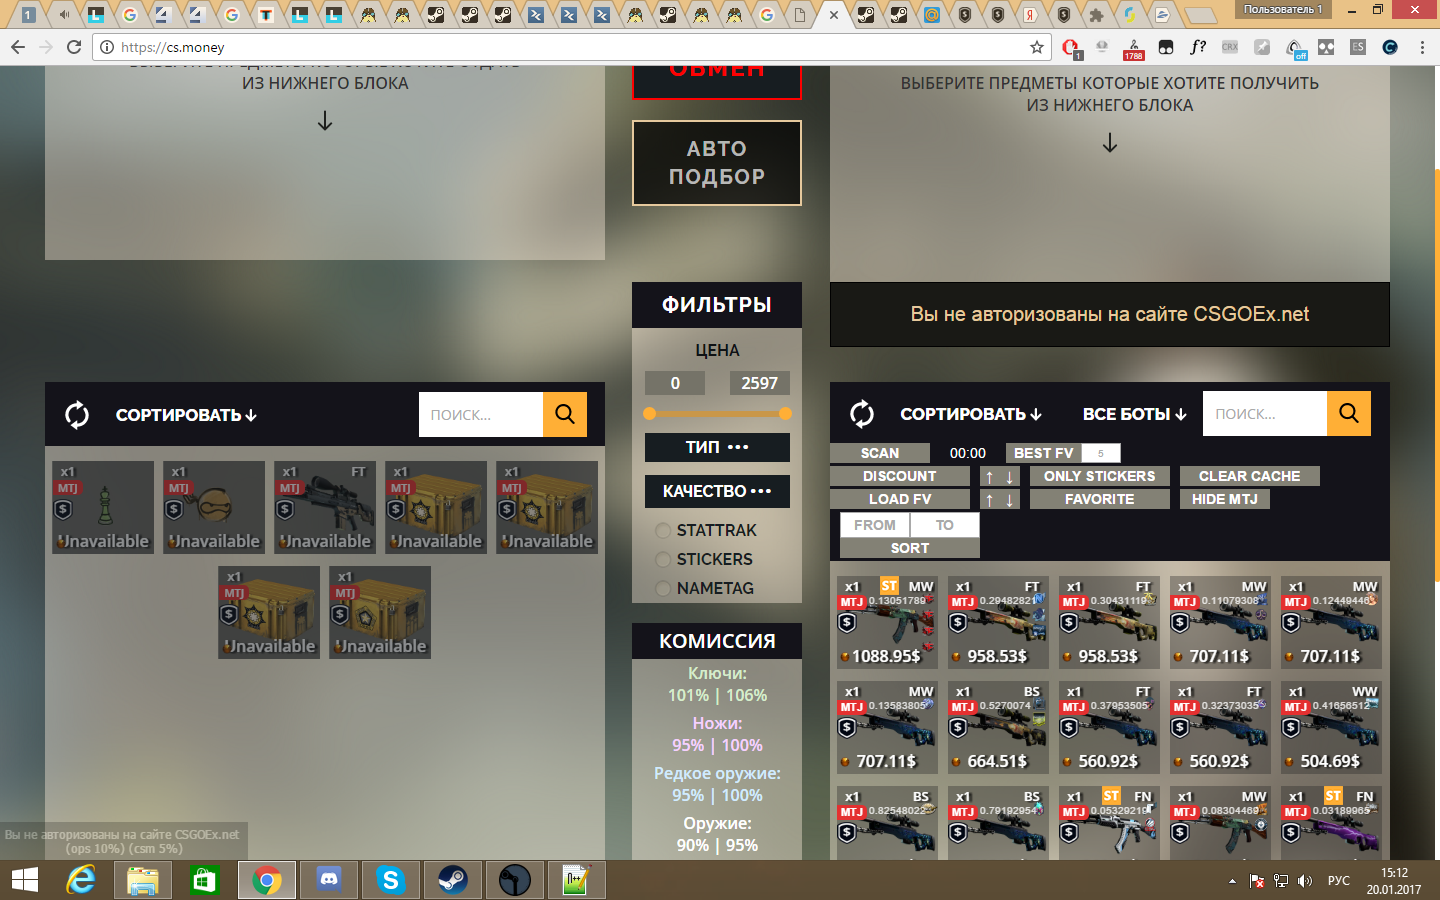Grab the left price slider handle
1440x900 pixels.
pos(650,413)
